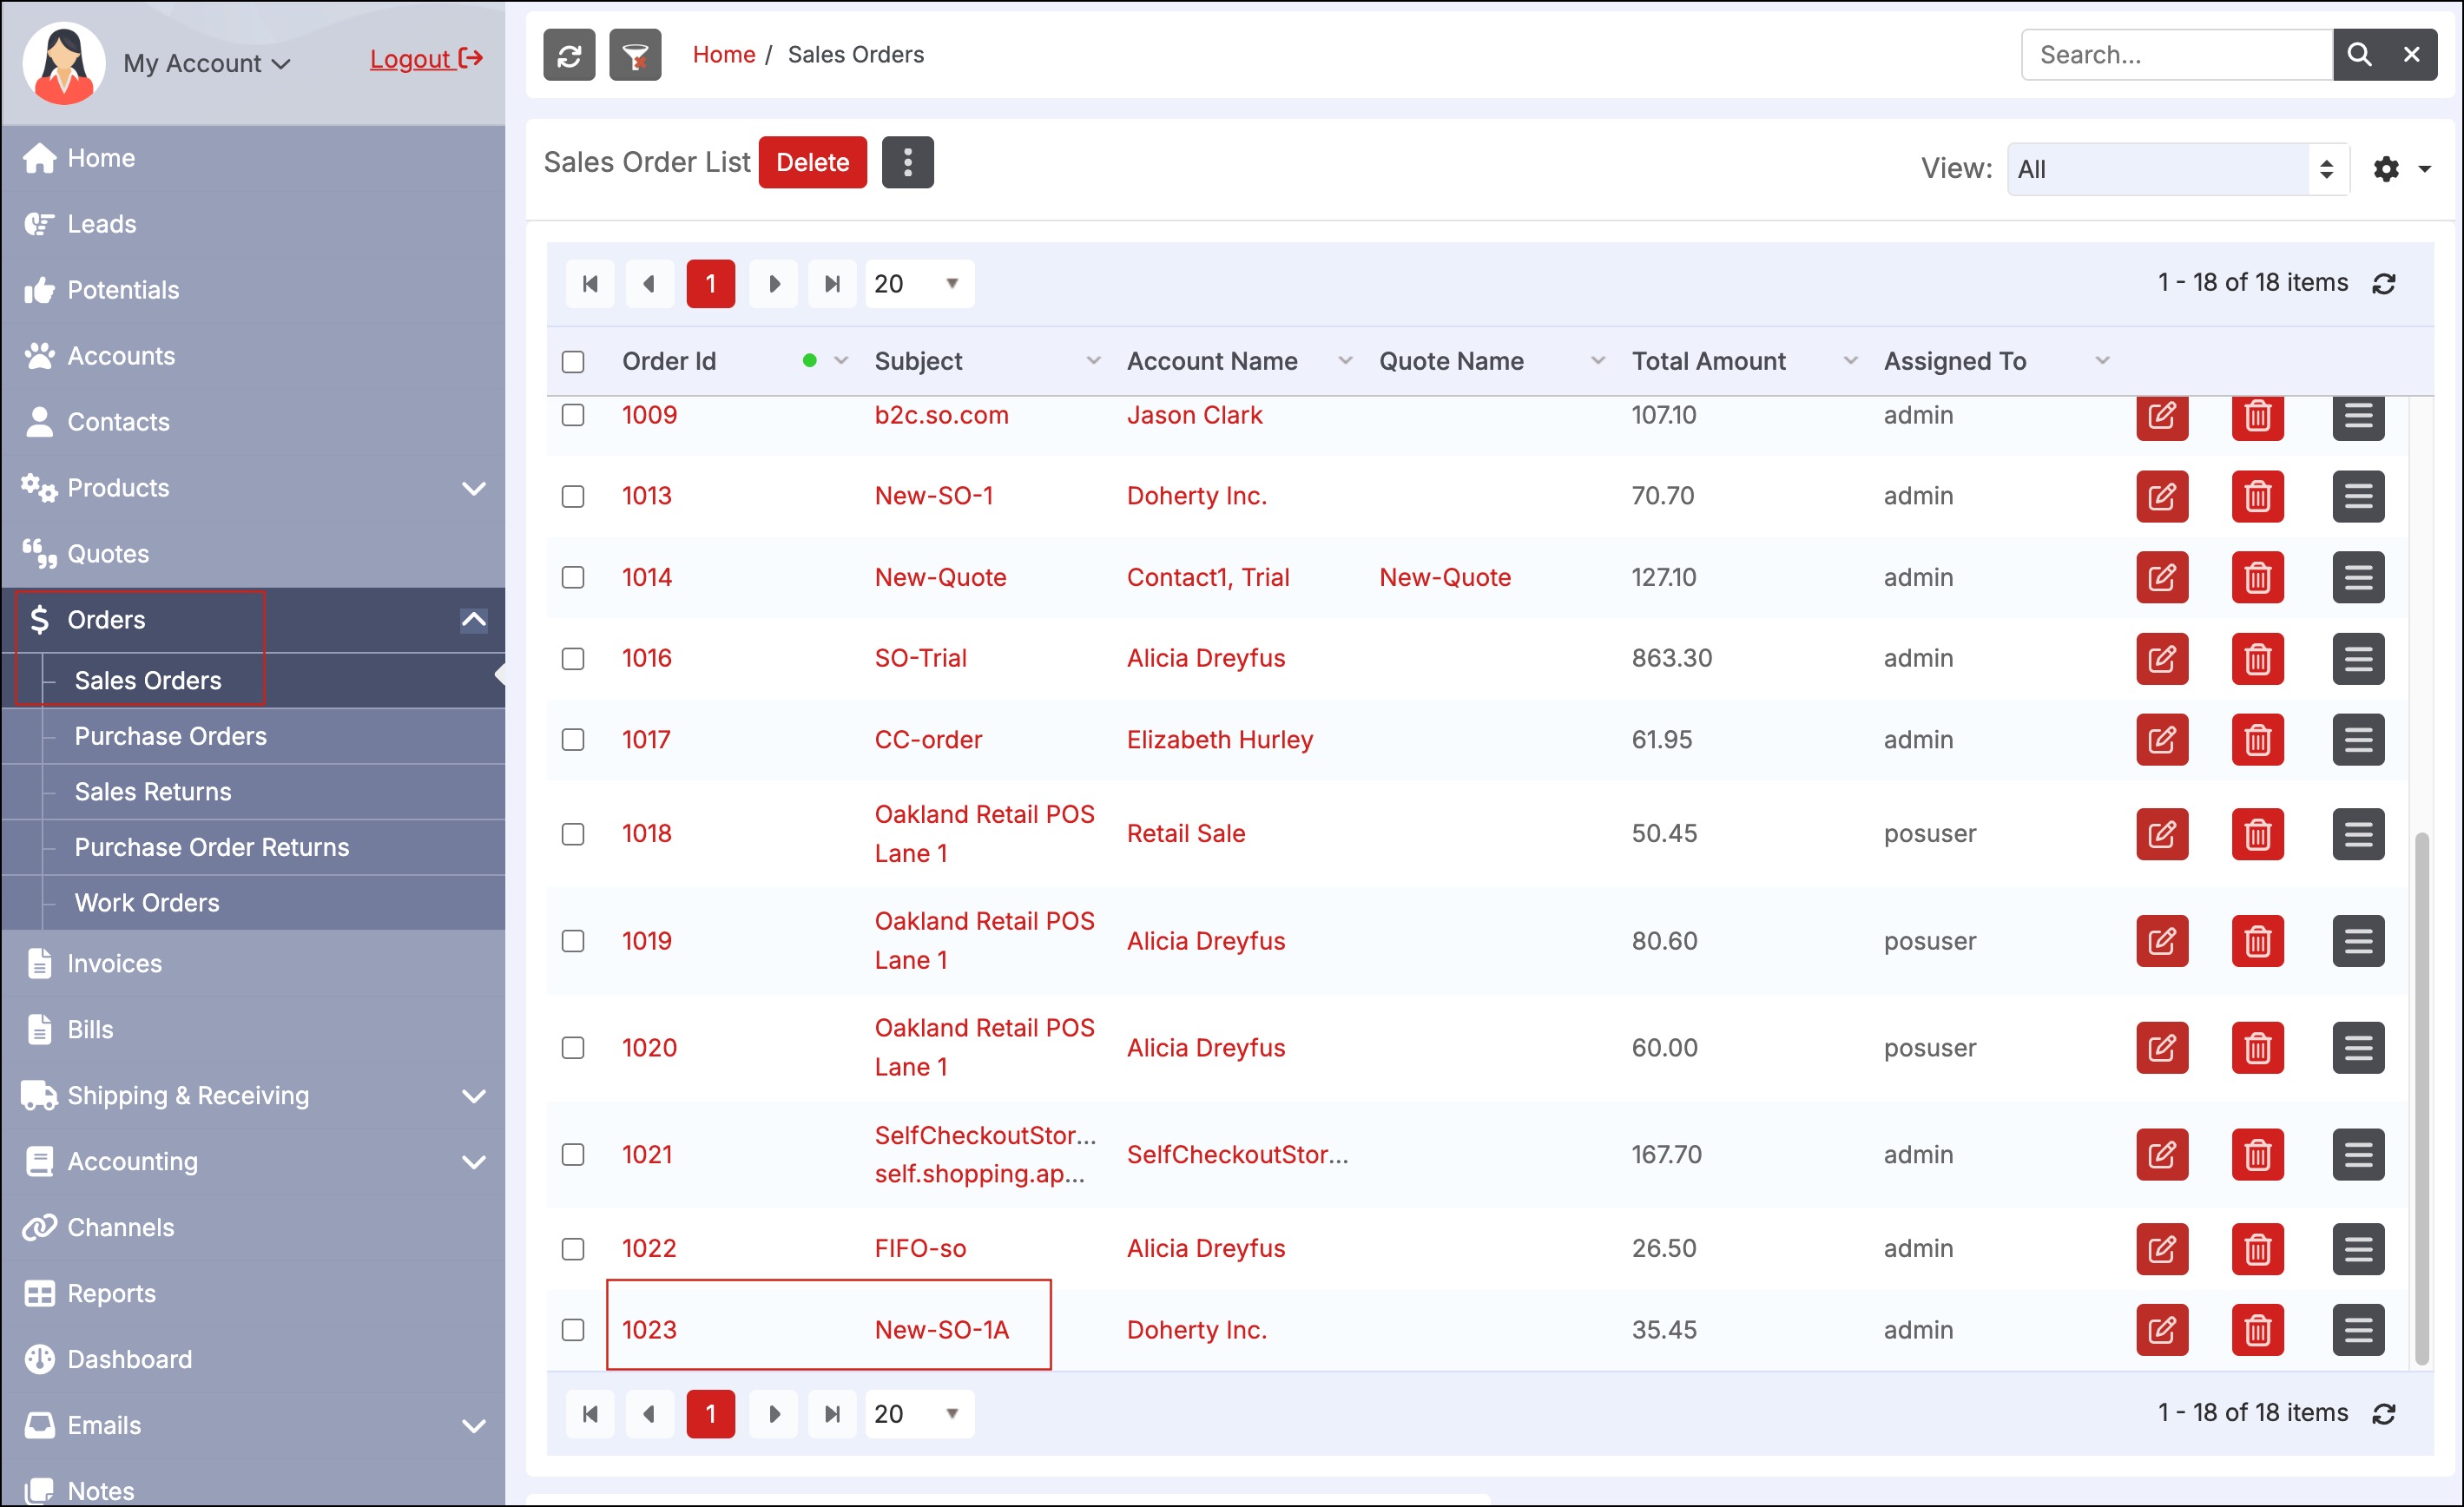Select checkbox for order 1021
Screen dimensions: 2464x1507
click(x=573, y=1155)
